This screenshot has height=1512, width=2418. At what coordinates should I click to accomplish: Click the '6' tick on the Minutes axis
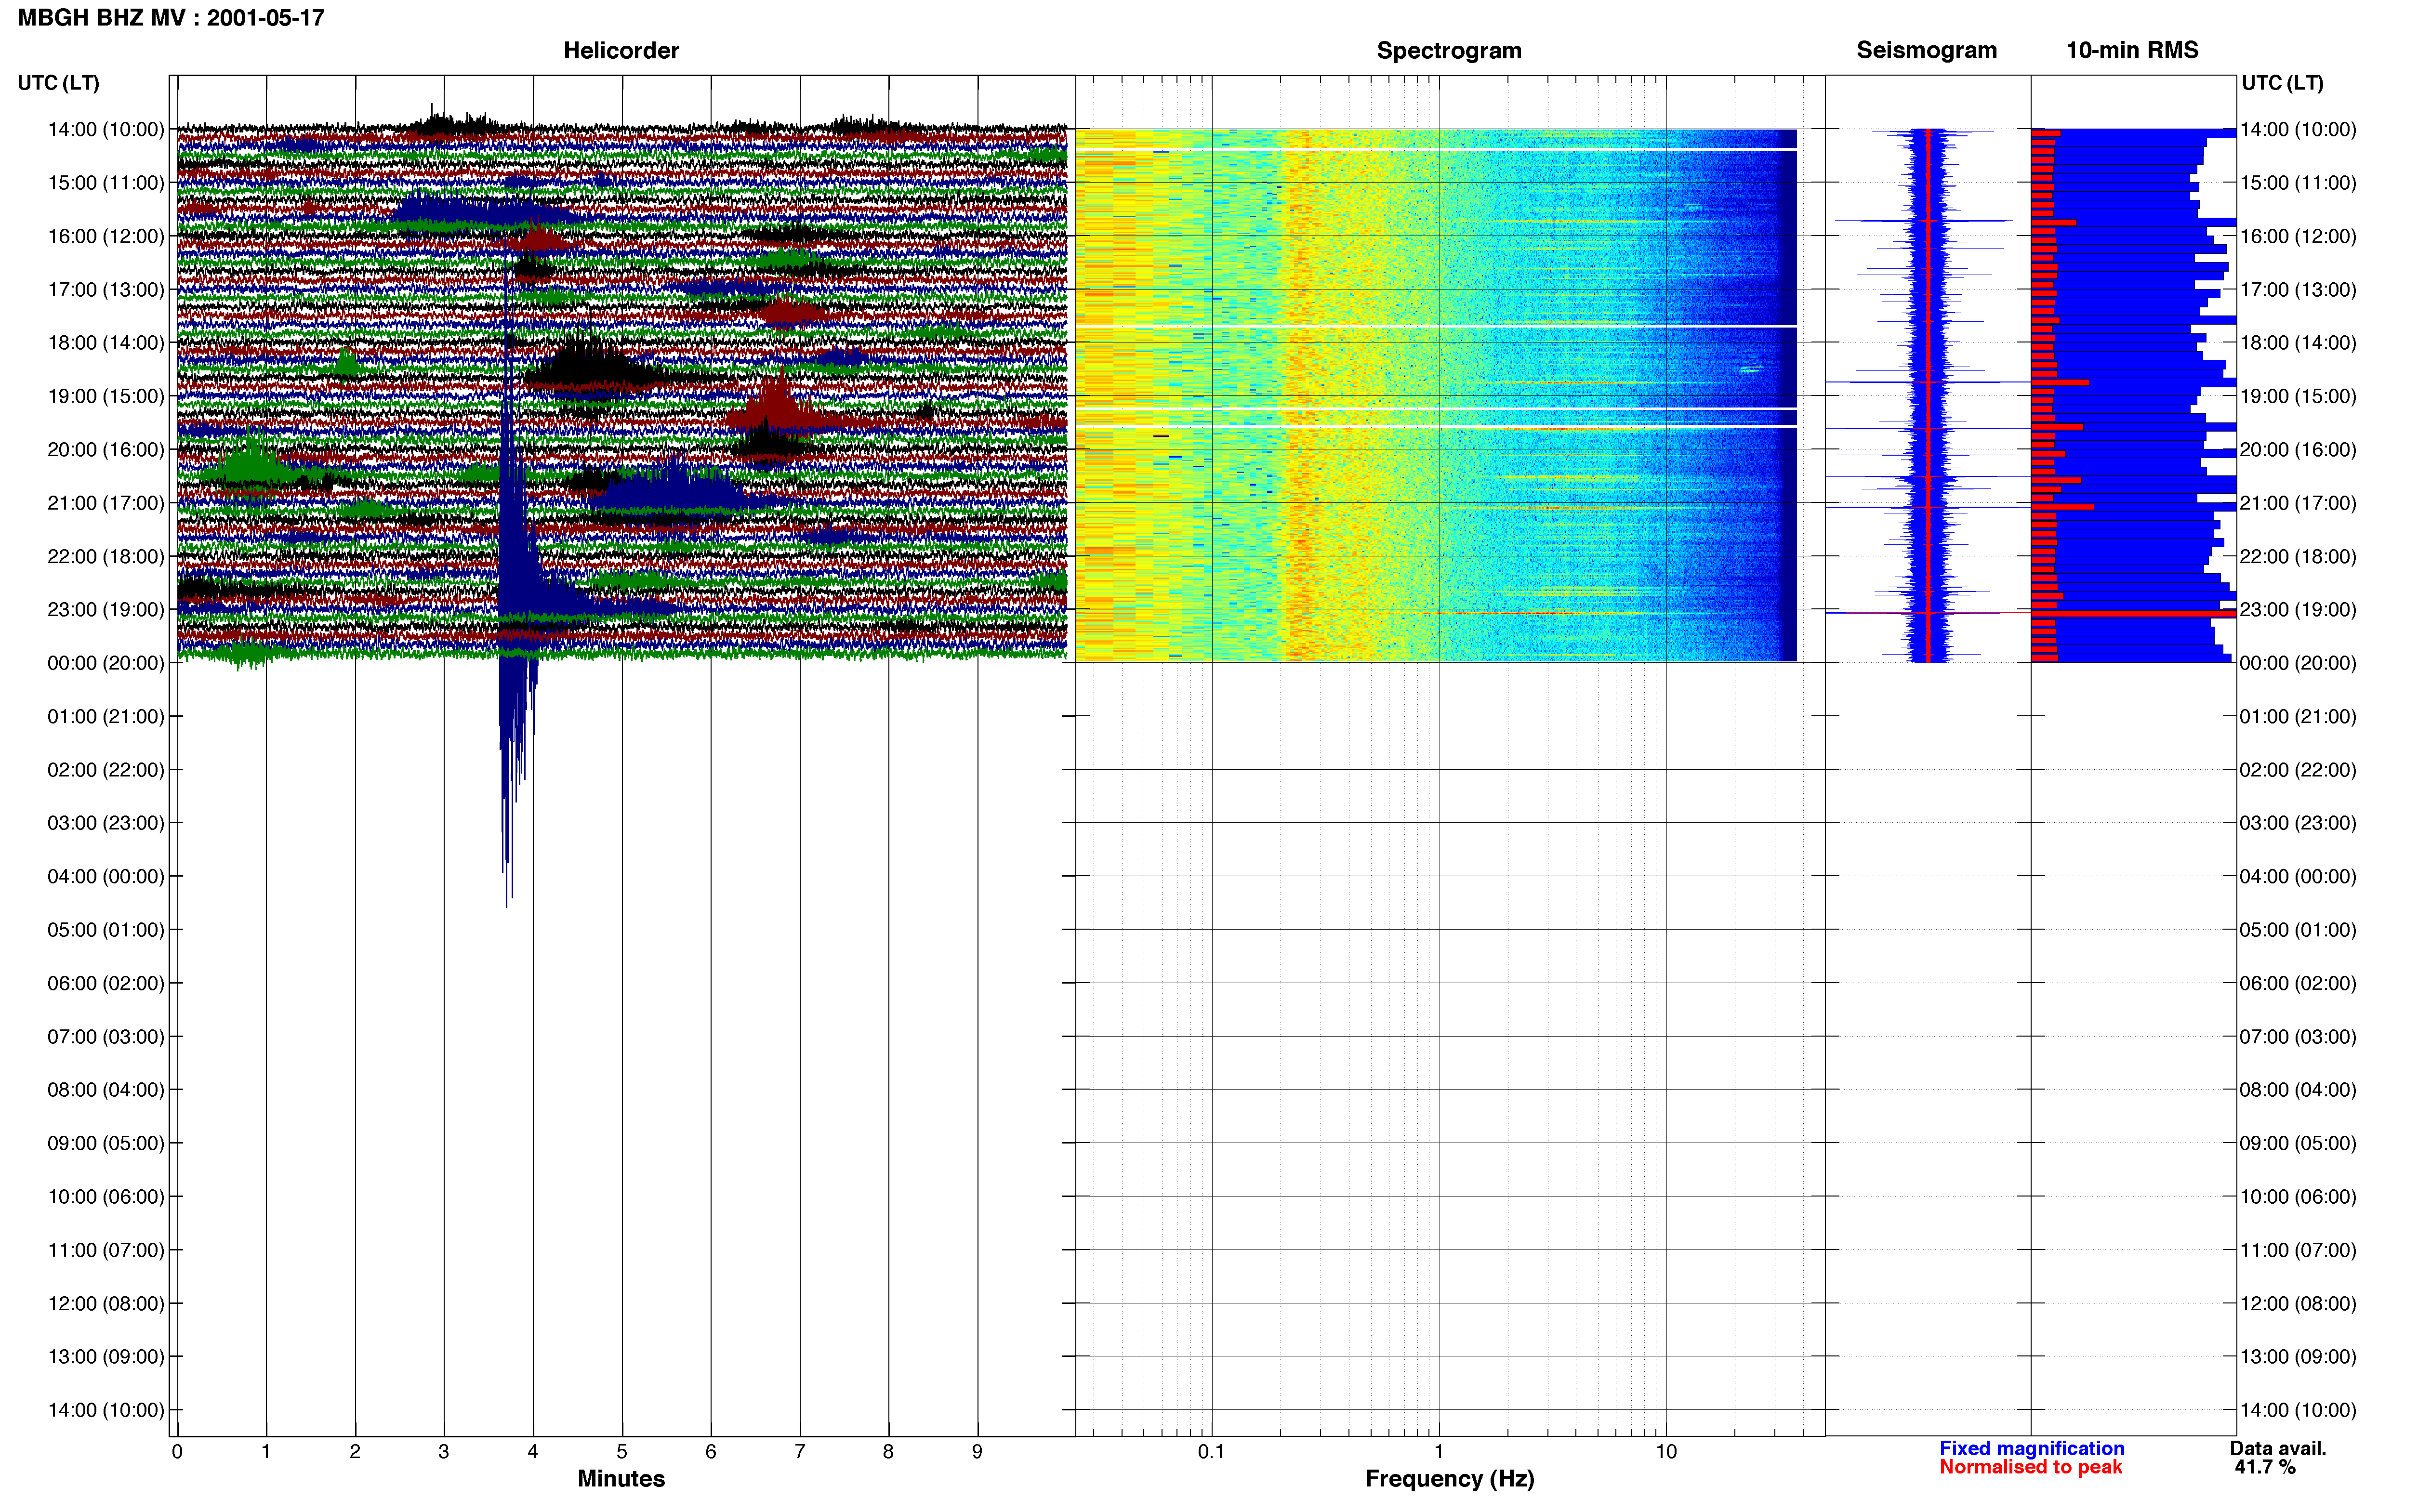coord(711,1452)
